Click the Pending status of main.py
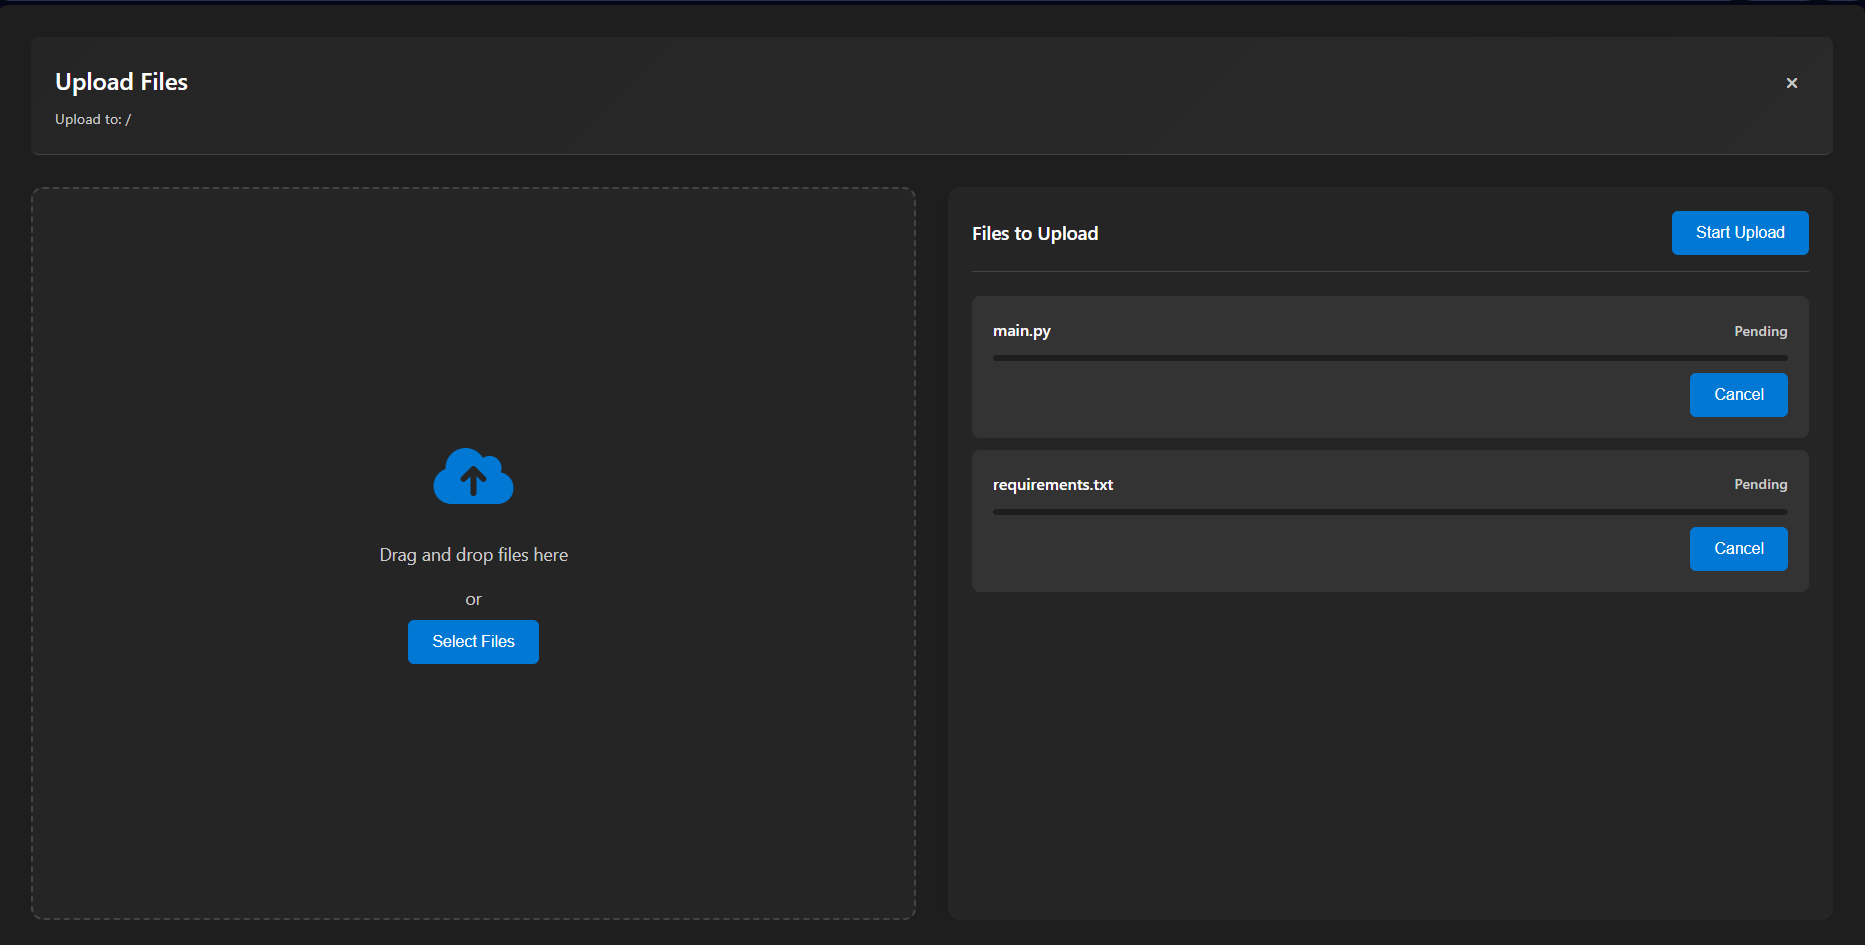Image resolution: width=1865 pixels, height=945 pixels. pyautogui.click(x=1760, y=331)
